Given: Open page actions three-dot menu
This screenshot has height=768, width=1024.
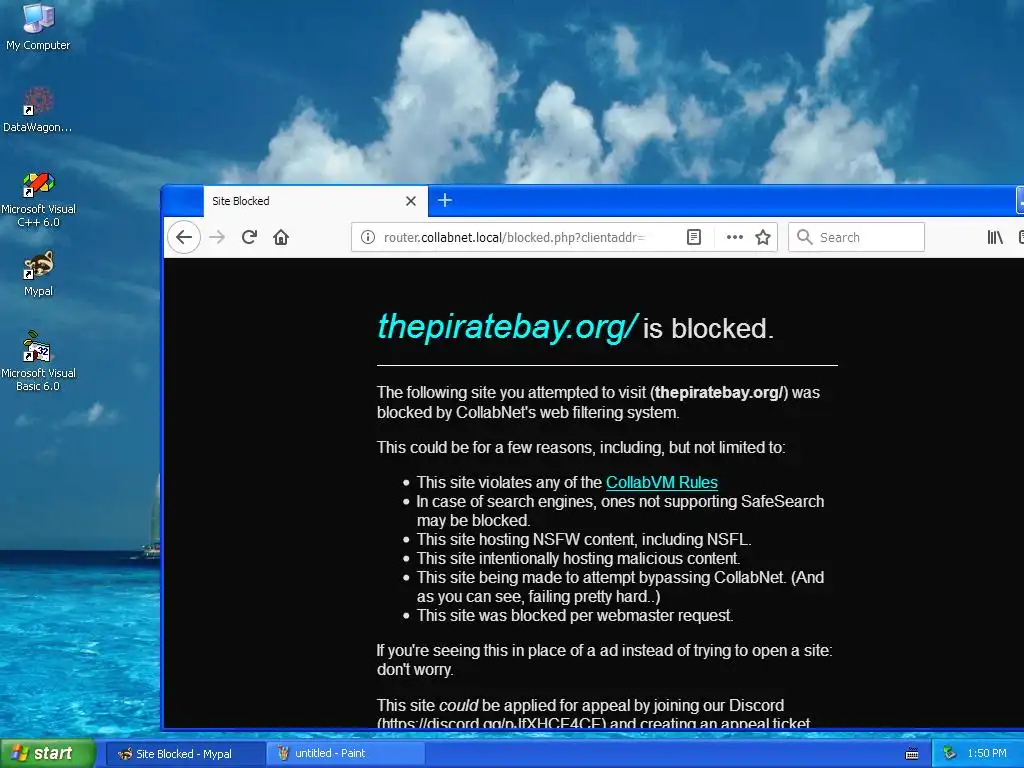Looking at the screenshot, I should pyautogui.click(x=735, y=237).
